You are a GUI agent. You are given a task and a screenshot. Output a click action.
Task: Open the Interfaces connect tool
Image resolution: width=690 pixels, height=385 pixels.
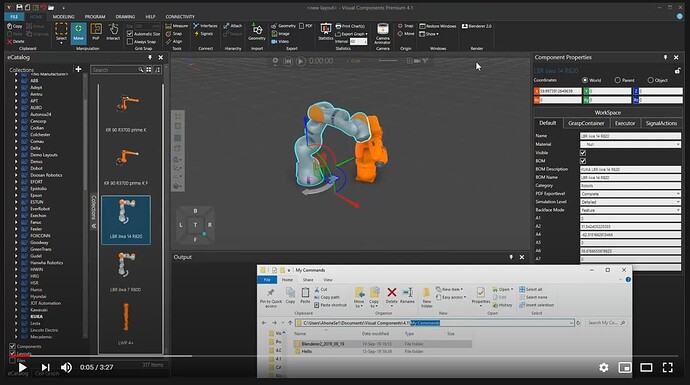click(x=205, y=26)
